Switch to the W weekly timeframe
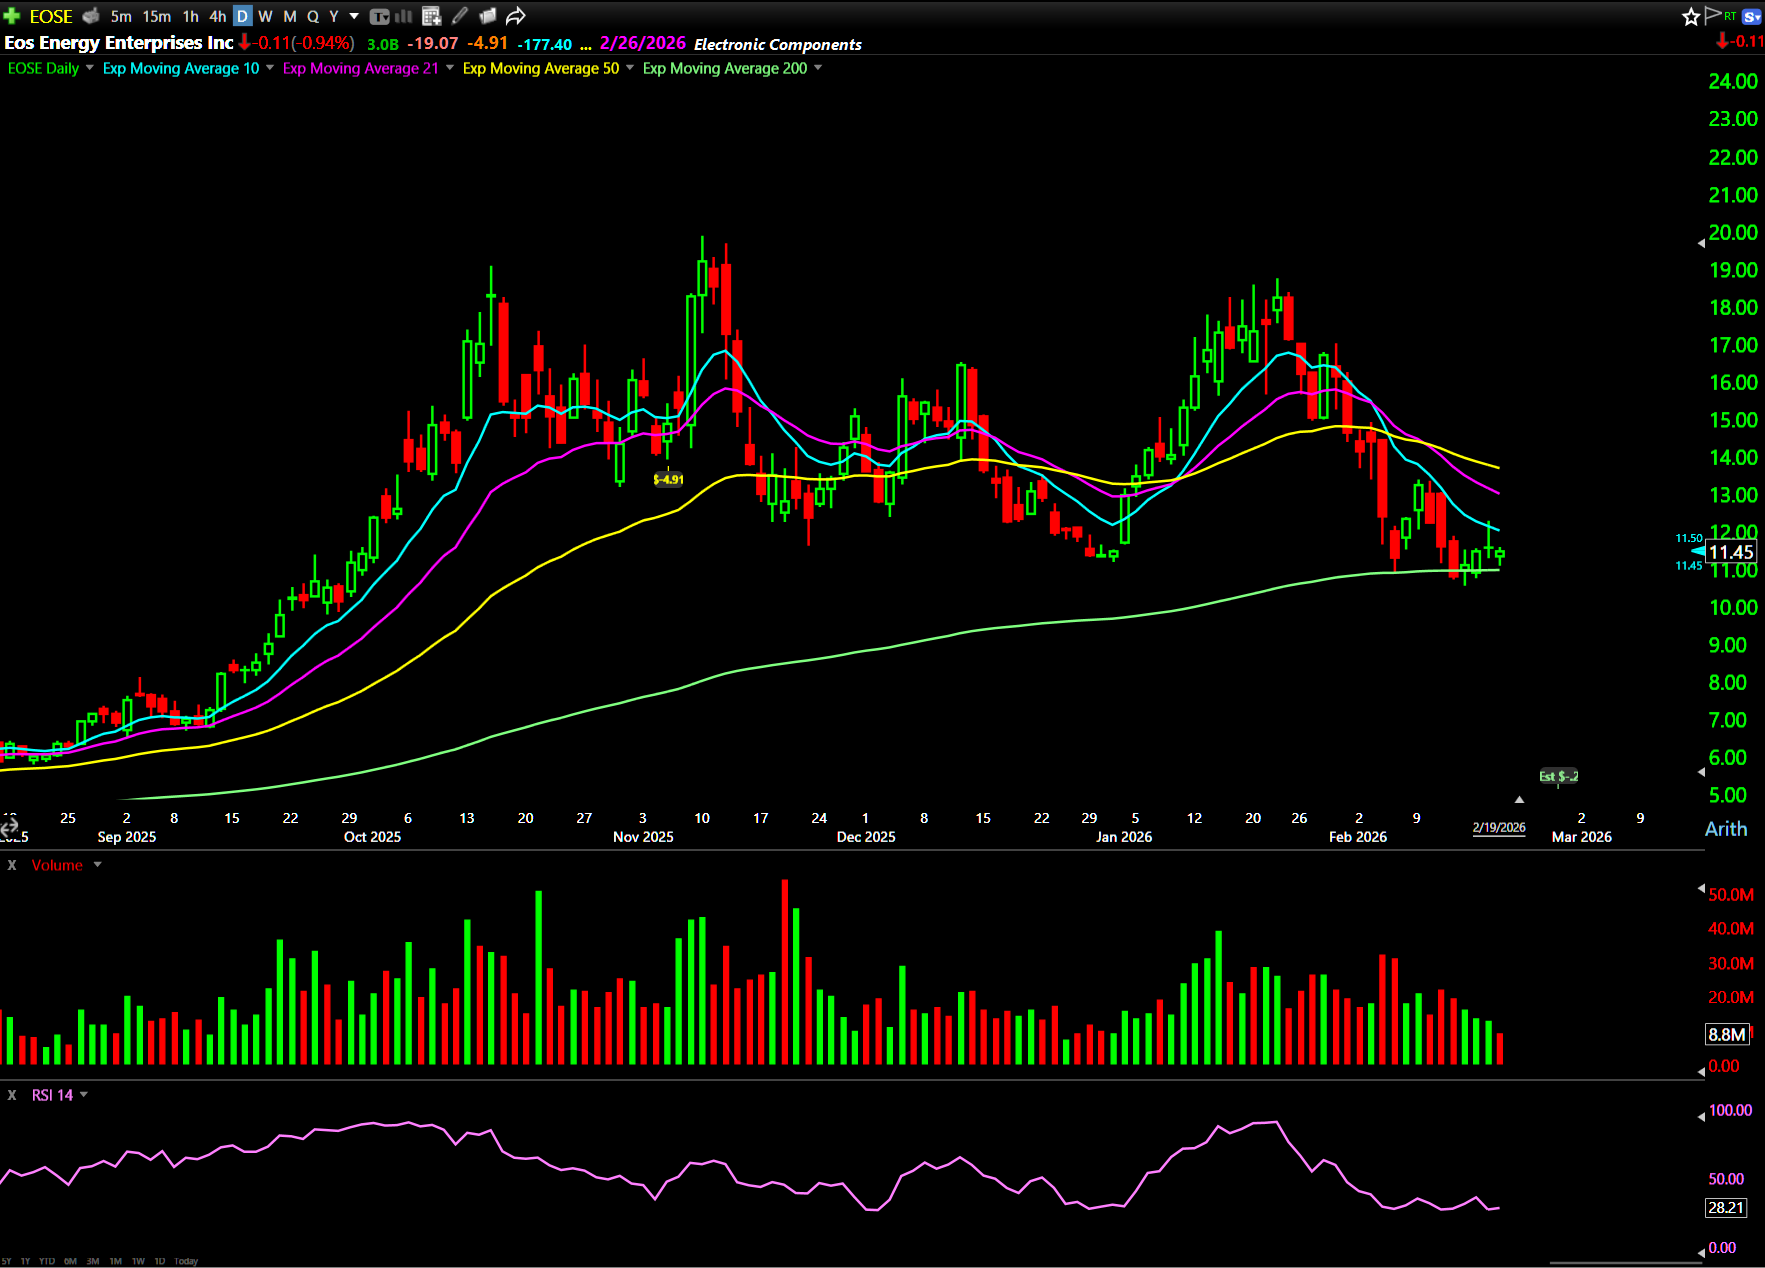Screen dimensions: 1765x1268 tap(265, 16)
